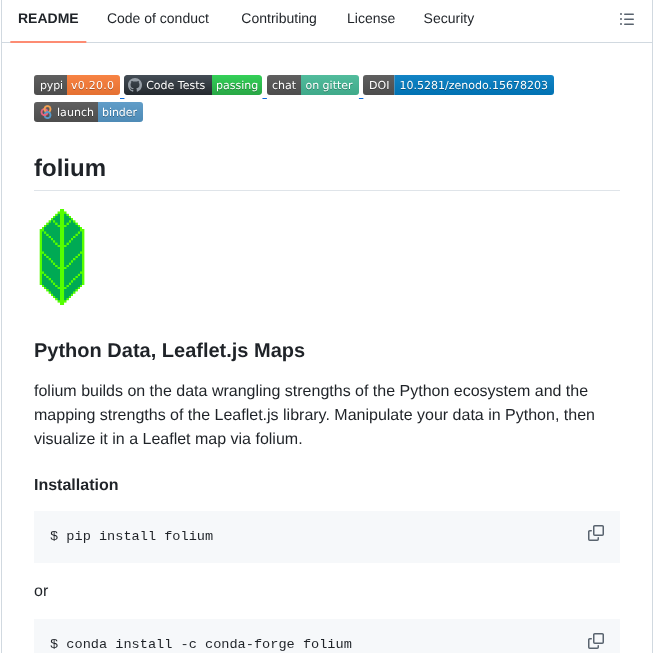Switch to the License tab

coord(371,19)
